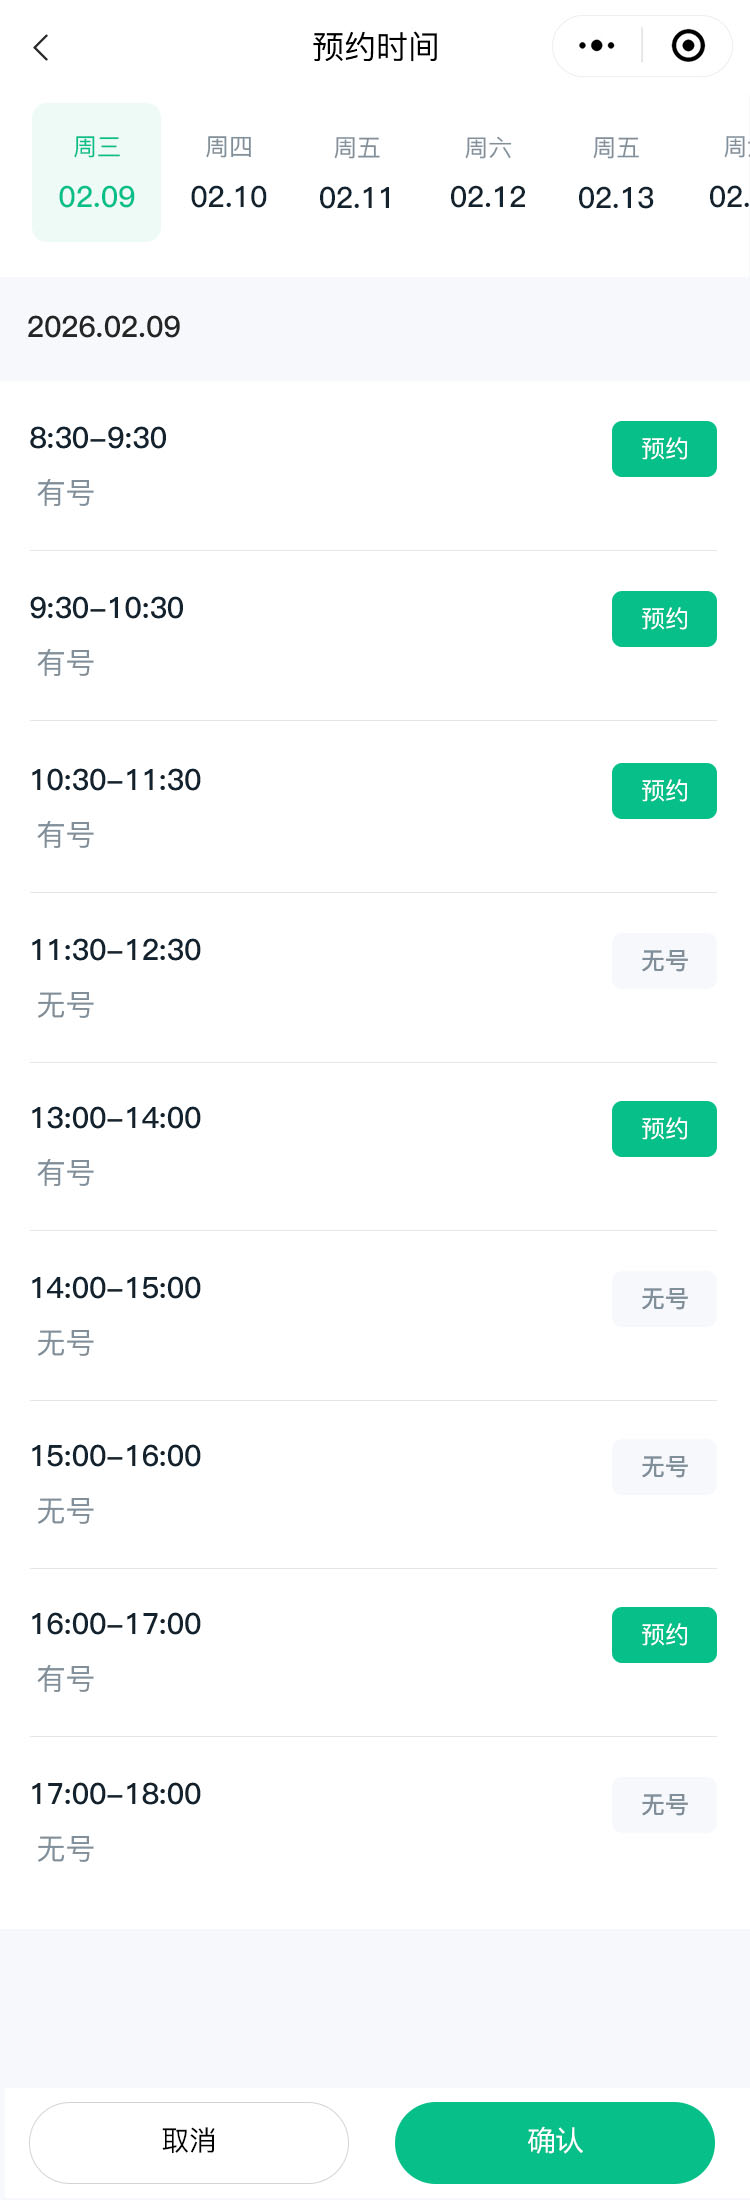
Task: Choose Saturday 02.12 date tab
Action: click(x=488, y=173)
